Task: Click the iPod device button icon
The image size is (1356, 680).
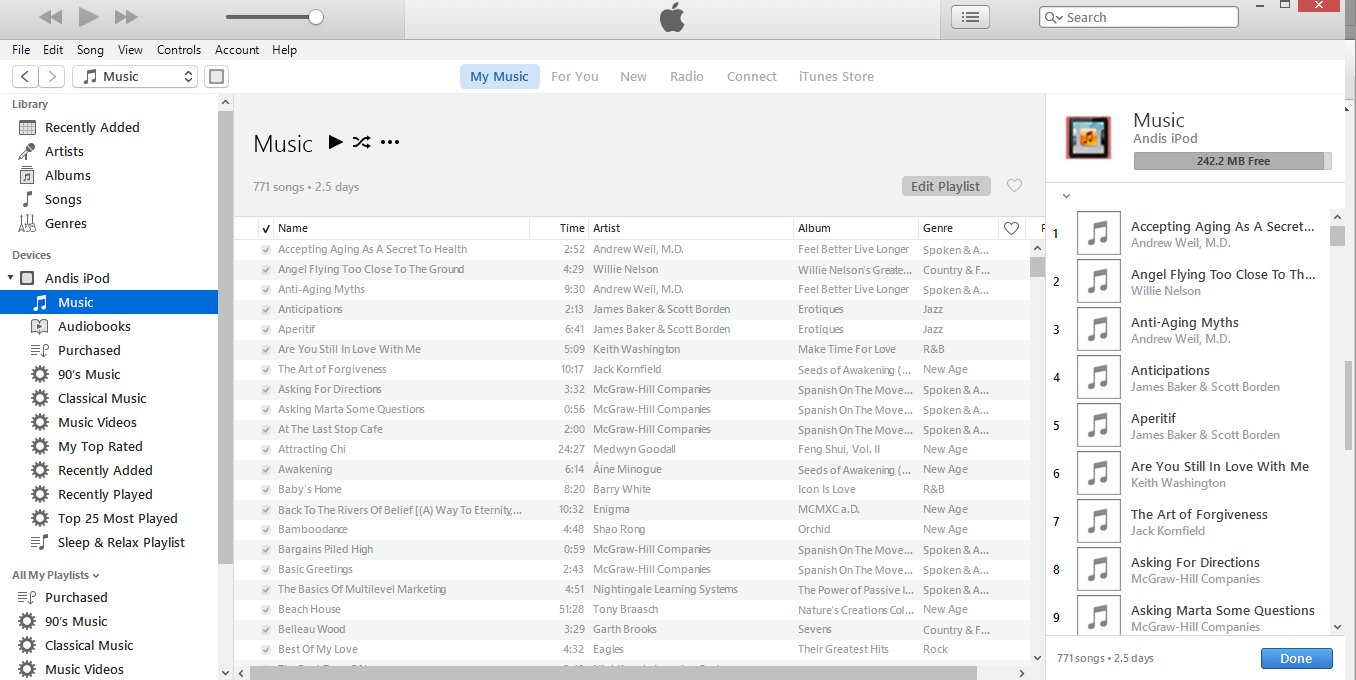Action: [216, 76]
